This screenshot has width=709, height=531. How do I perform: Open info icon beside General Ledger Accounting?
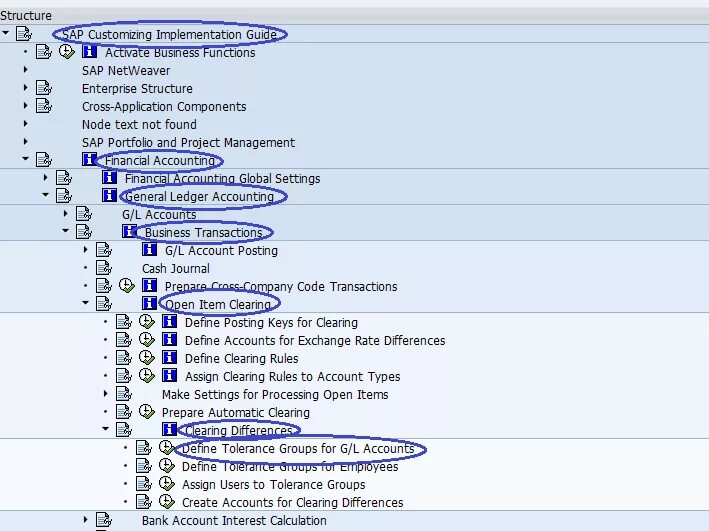tap(109, 195)
